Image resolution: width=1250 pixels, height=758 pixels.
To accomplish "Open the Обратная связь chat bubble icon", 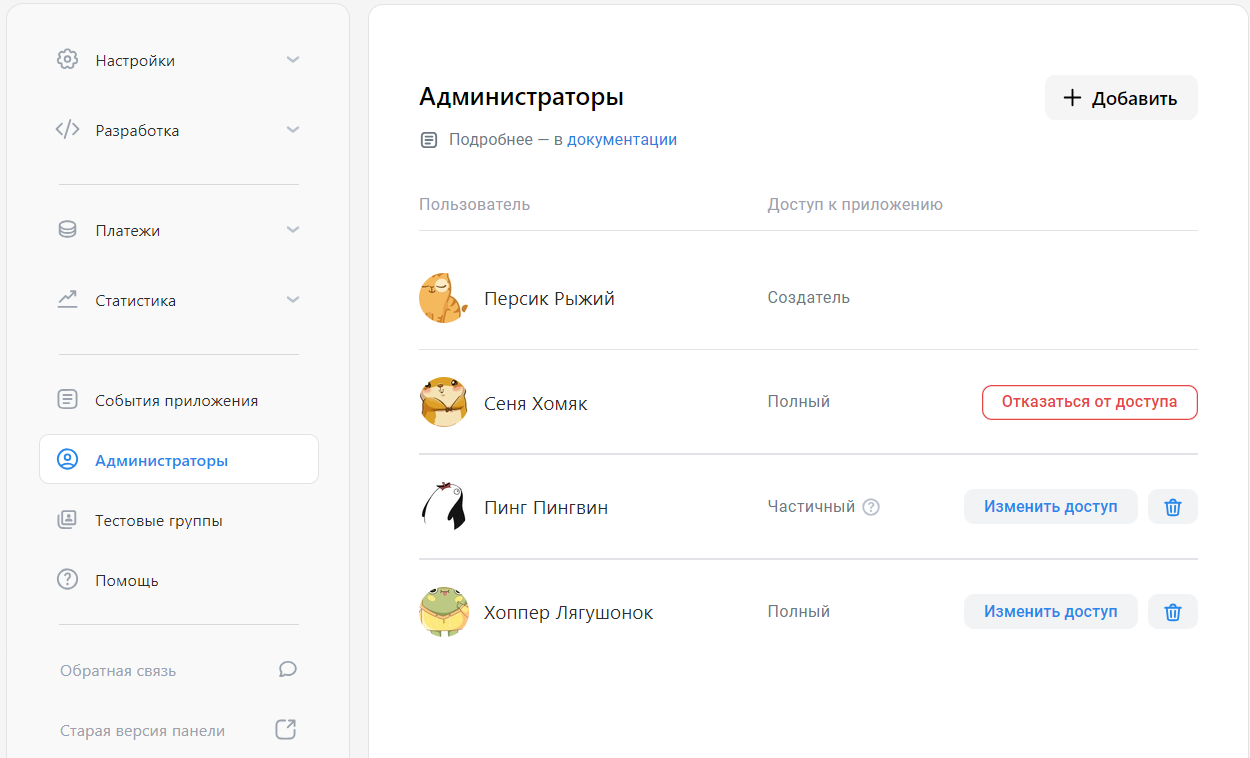I will pyautogui.click(x=287, y=670).
